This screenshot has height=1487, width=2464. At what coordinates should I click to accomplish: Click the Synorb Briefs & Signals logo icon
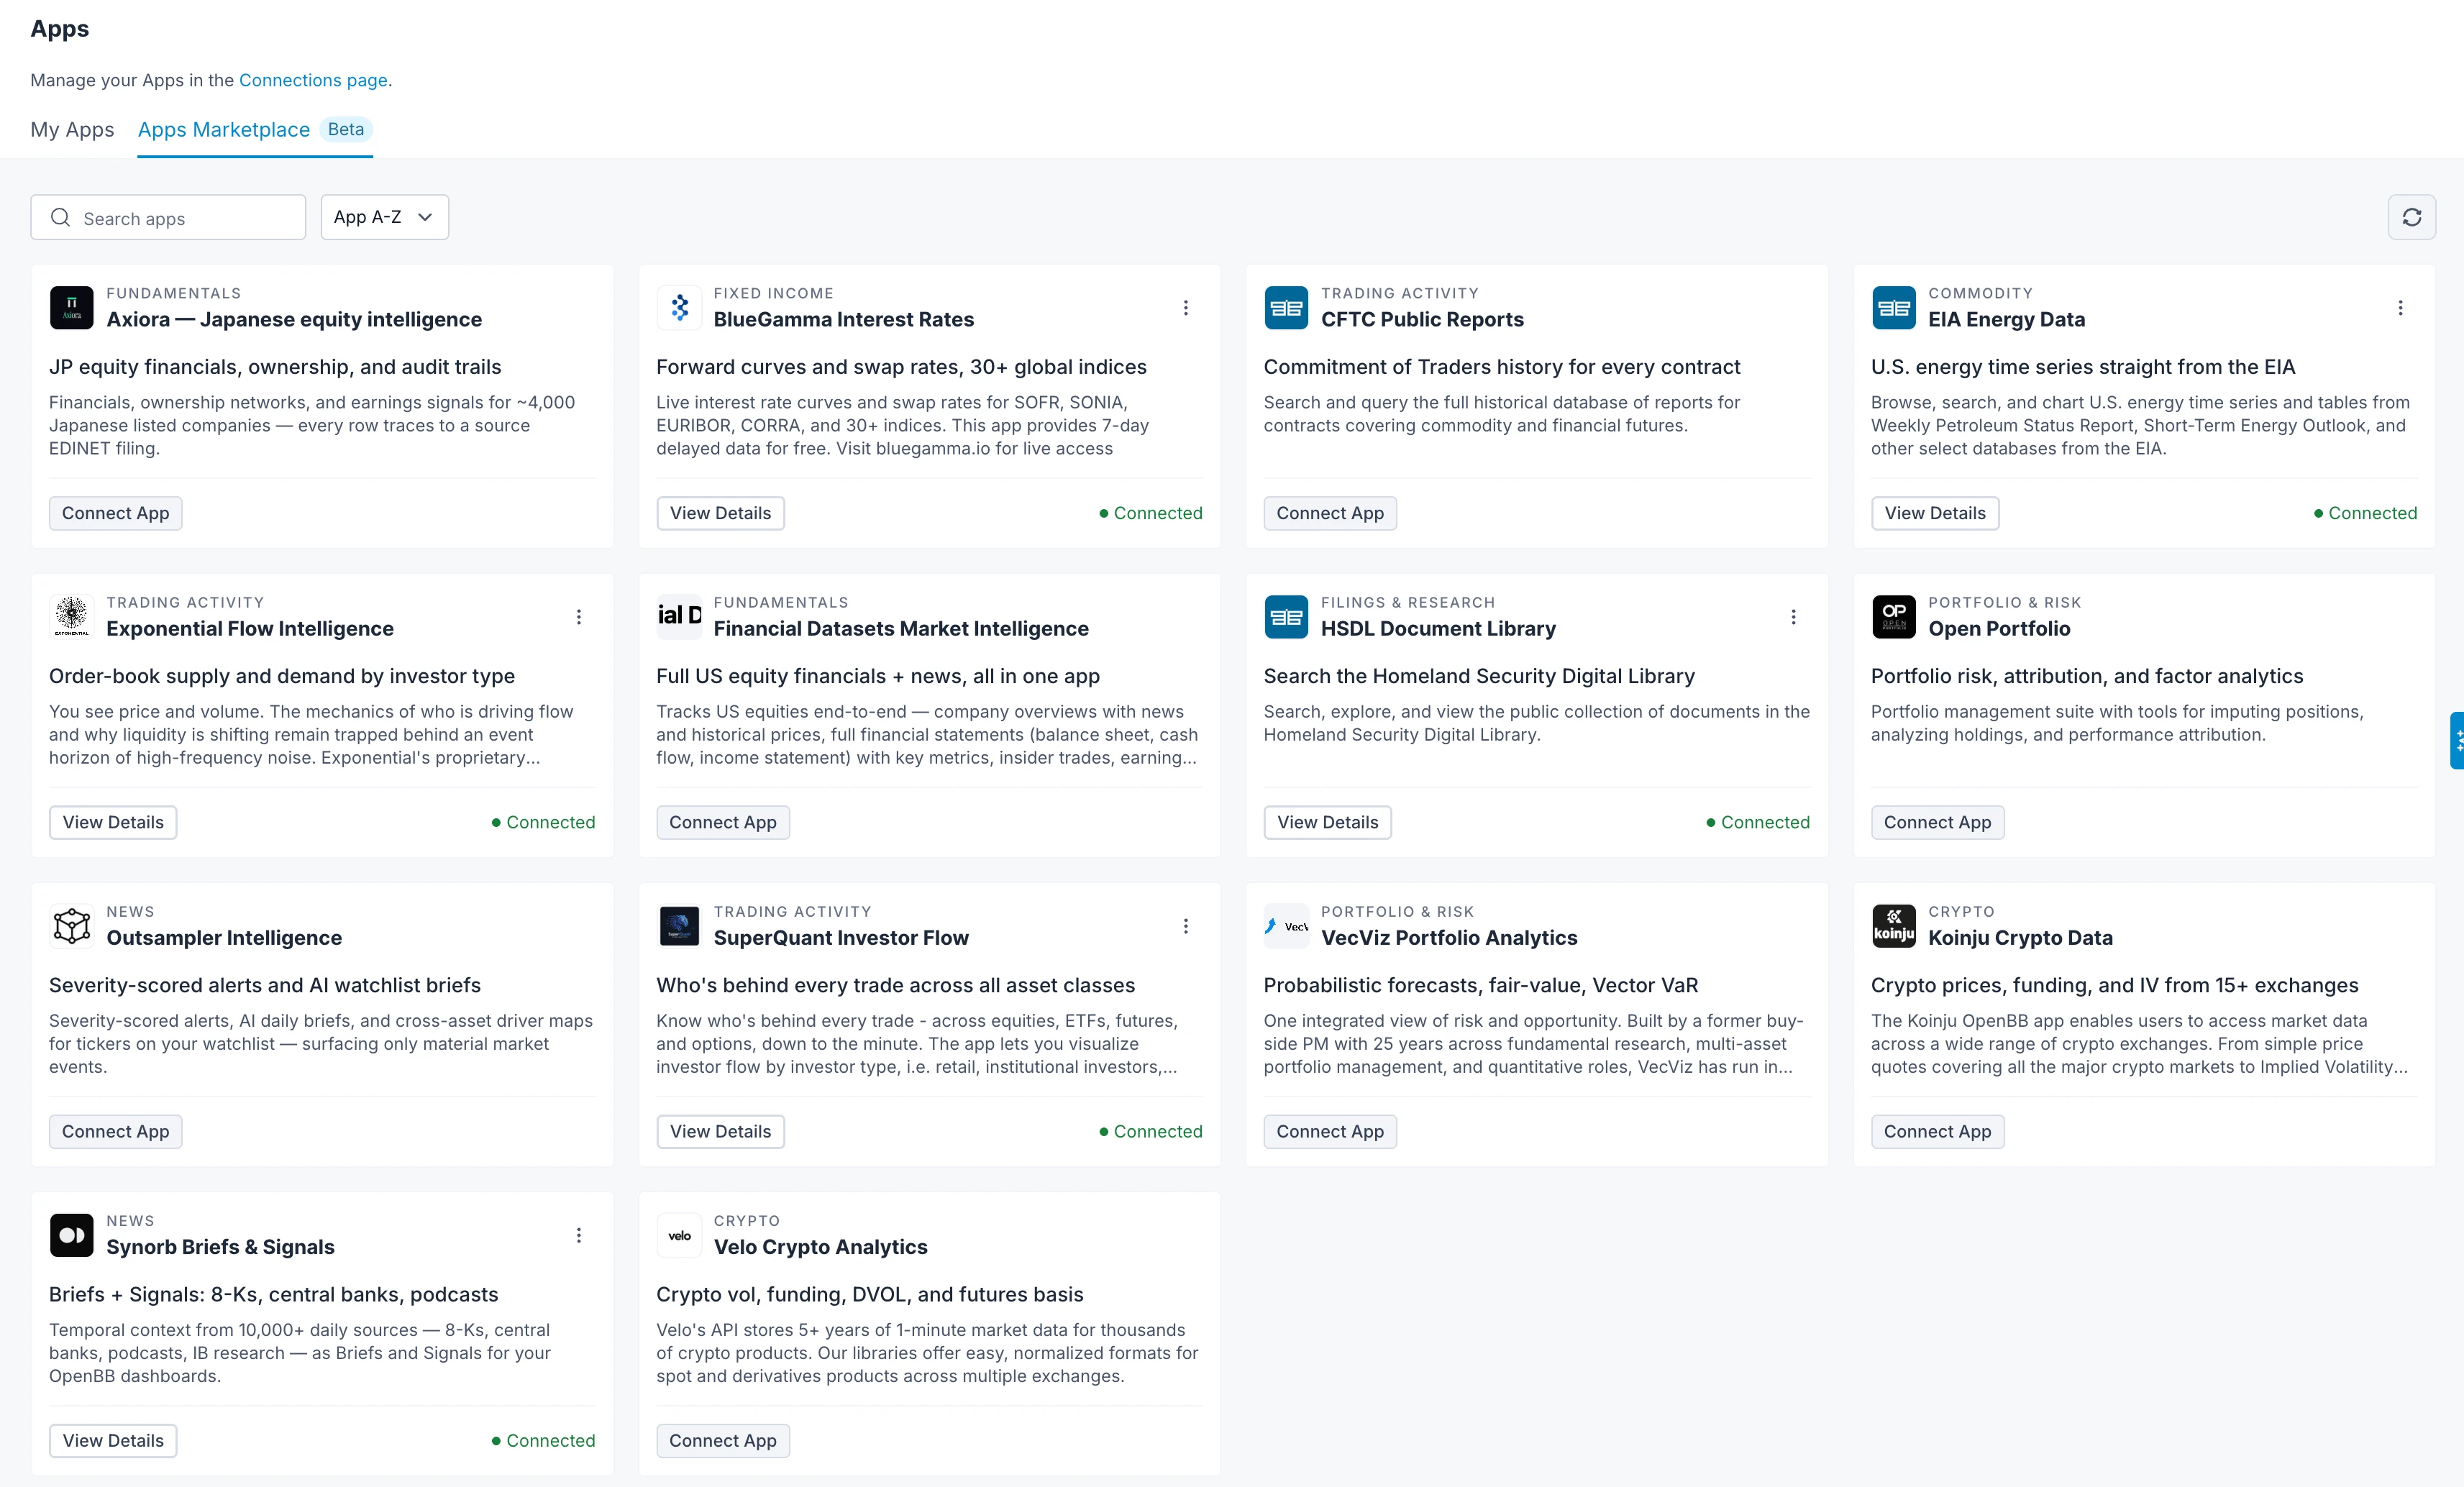[x=71, y=1234]
